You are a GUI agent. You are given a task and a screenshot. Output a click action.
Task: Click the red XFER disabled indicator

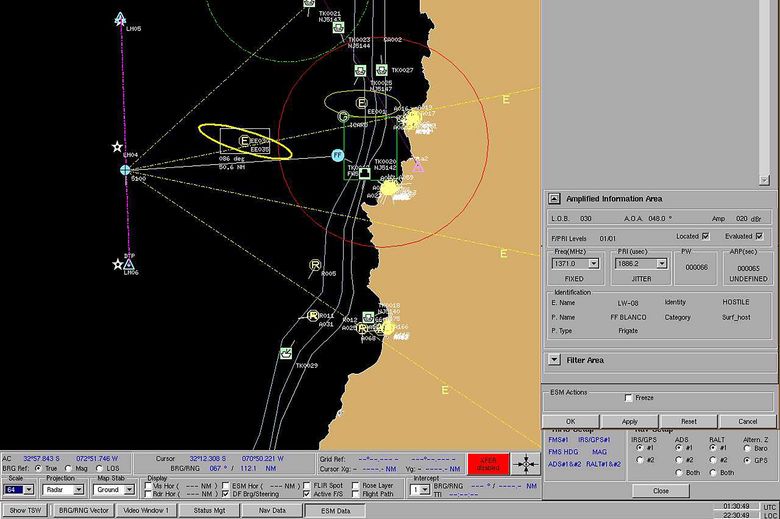[488, 464]
